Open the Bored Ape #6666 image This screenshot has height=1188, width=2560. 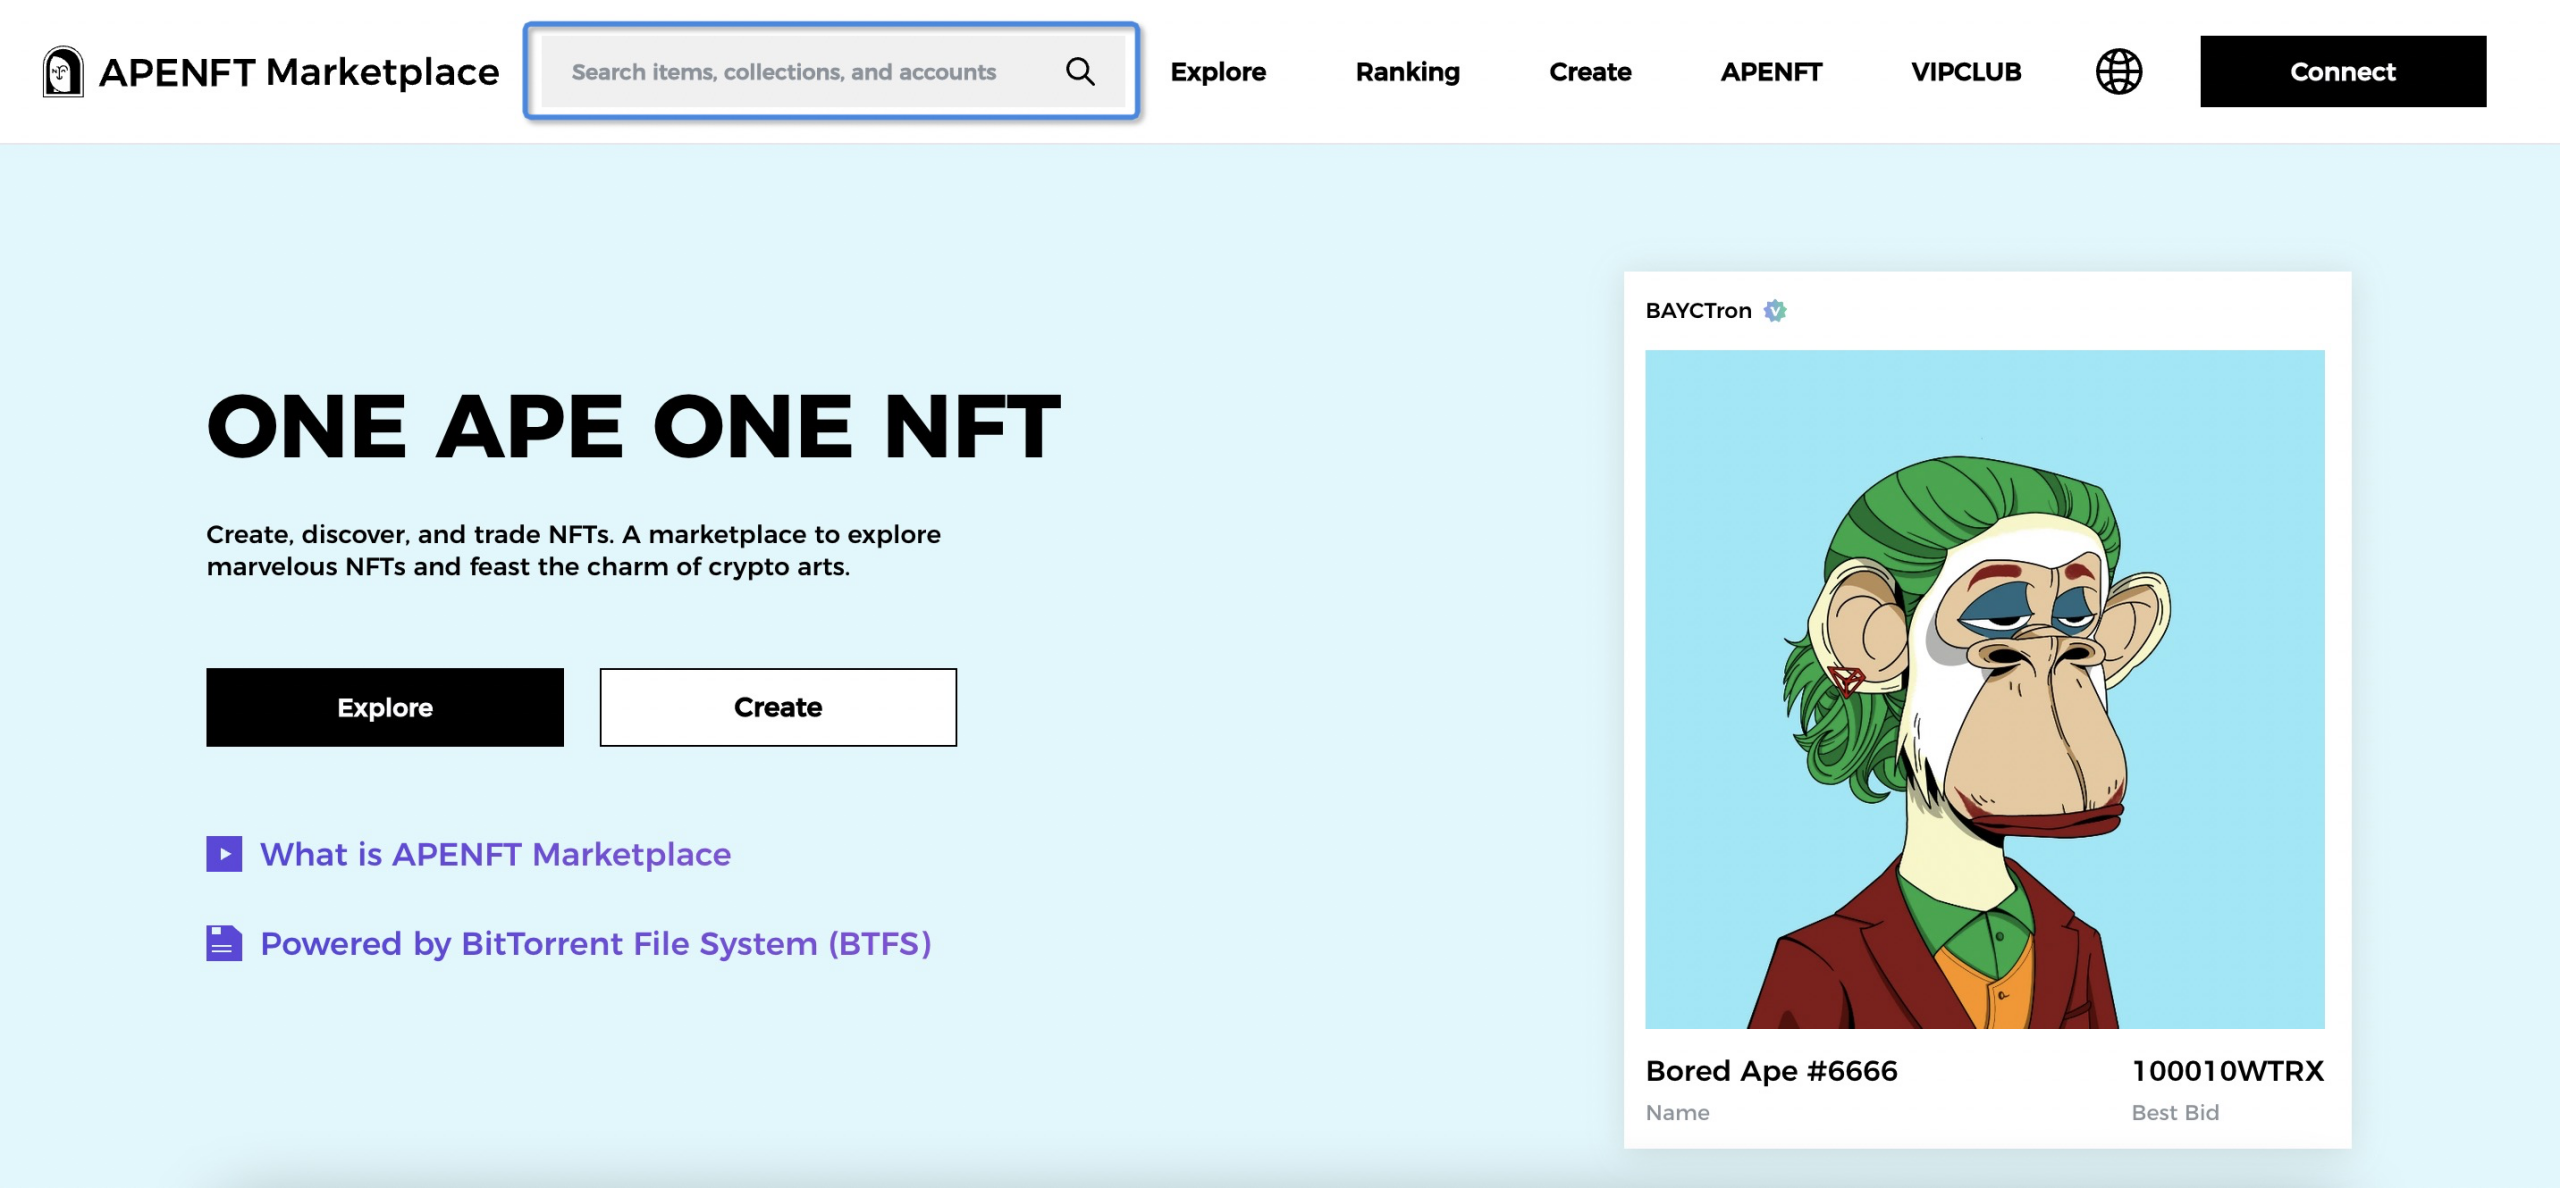(x=1985, y=689)
